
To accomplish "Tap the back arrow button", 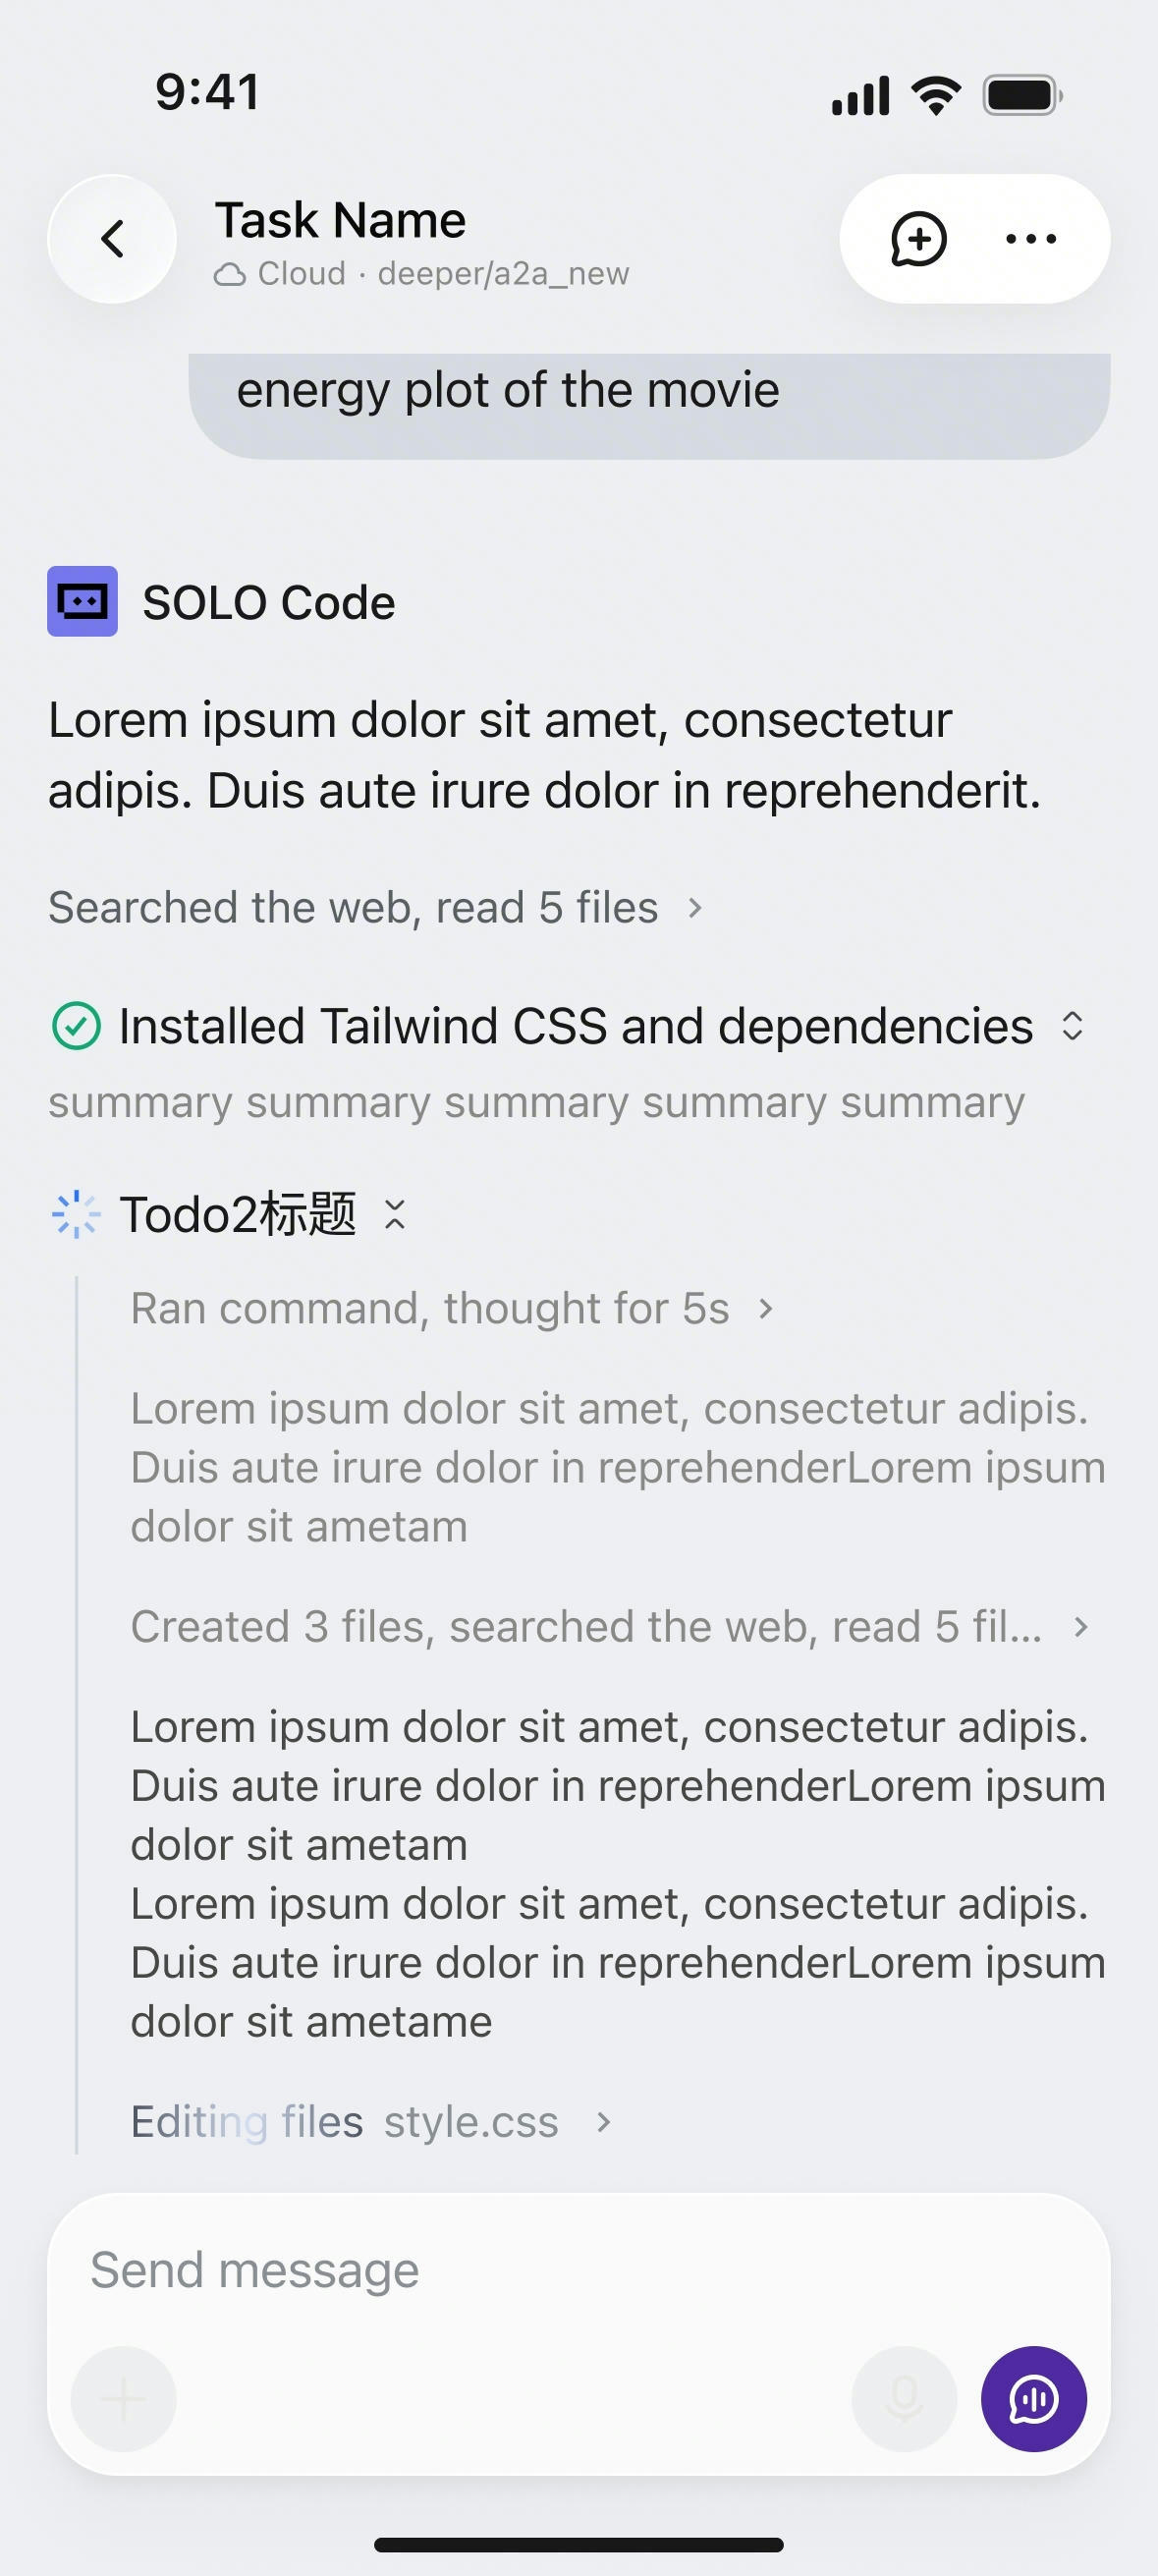I will click(x=112, y=239).
